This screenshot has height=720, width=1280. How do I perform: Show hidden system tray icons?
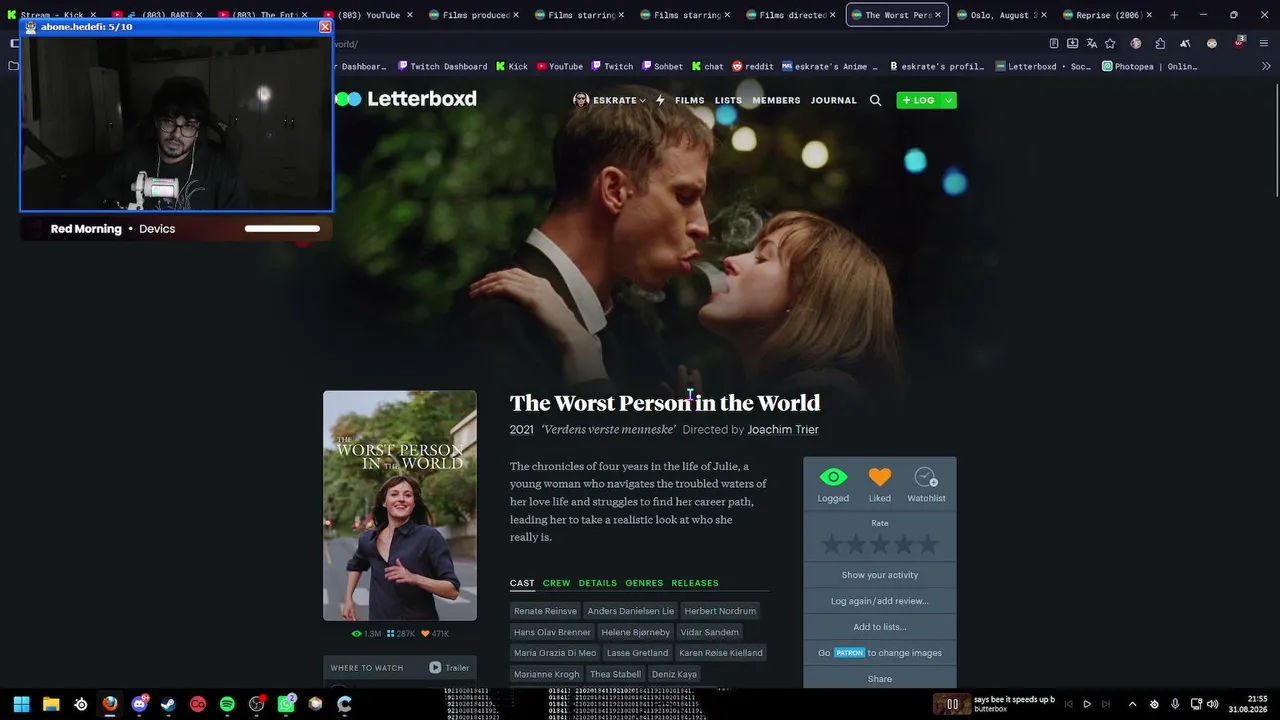1132,704
